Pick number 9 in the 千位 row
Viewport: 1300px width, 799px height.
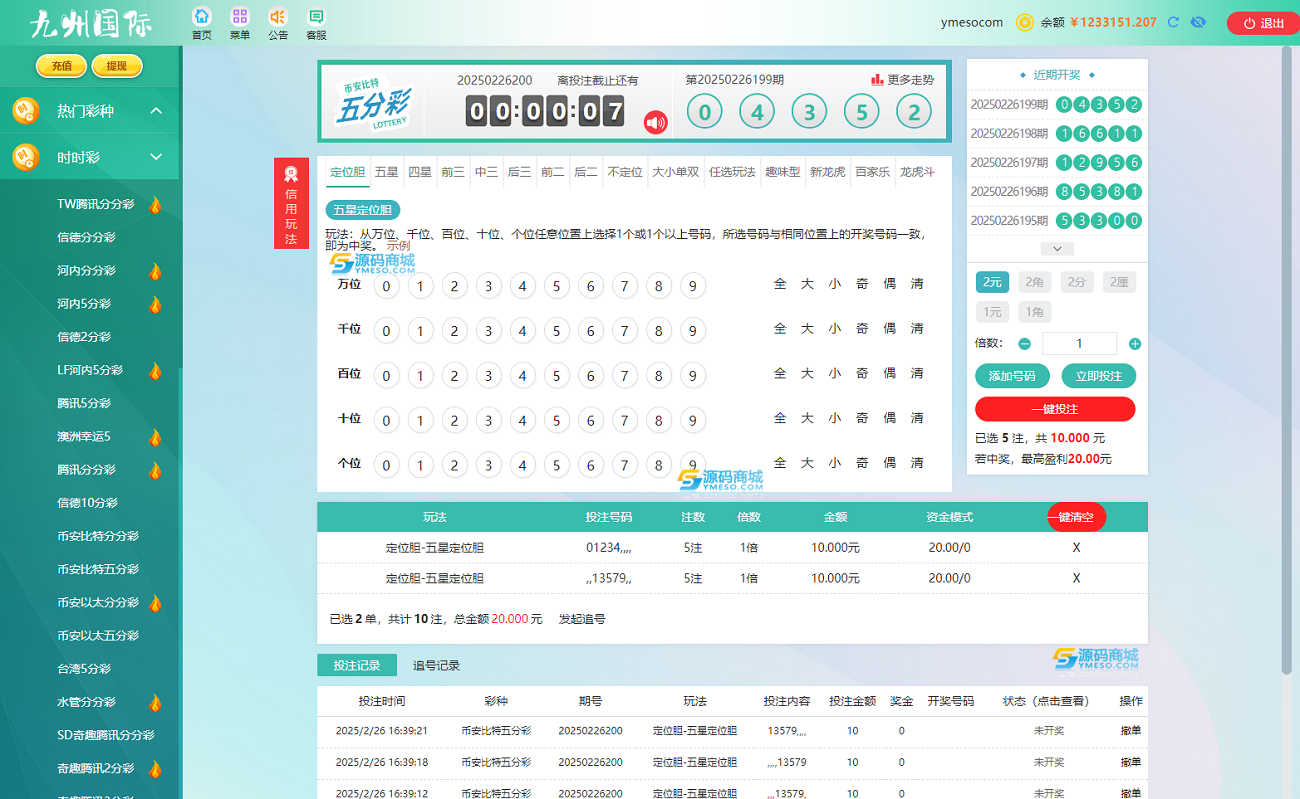point(692,331)
